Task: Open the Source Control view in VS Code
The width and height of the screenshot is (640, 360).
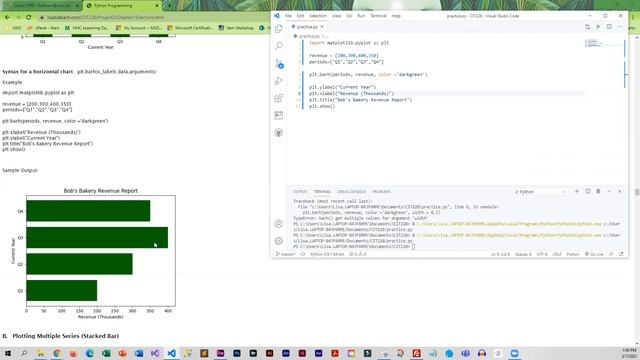Action: point(279,63)
